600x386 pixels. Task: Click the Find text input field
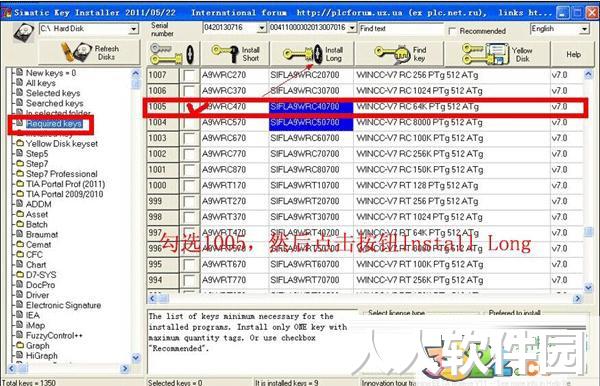pyautogui.click(x=401, y=29)
